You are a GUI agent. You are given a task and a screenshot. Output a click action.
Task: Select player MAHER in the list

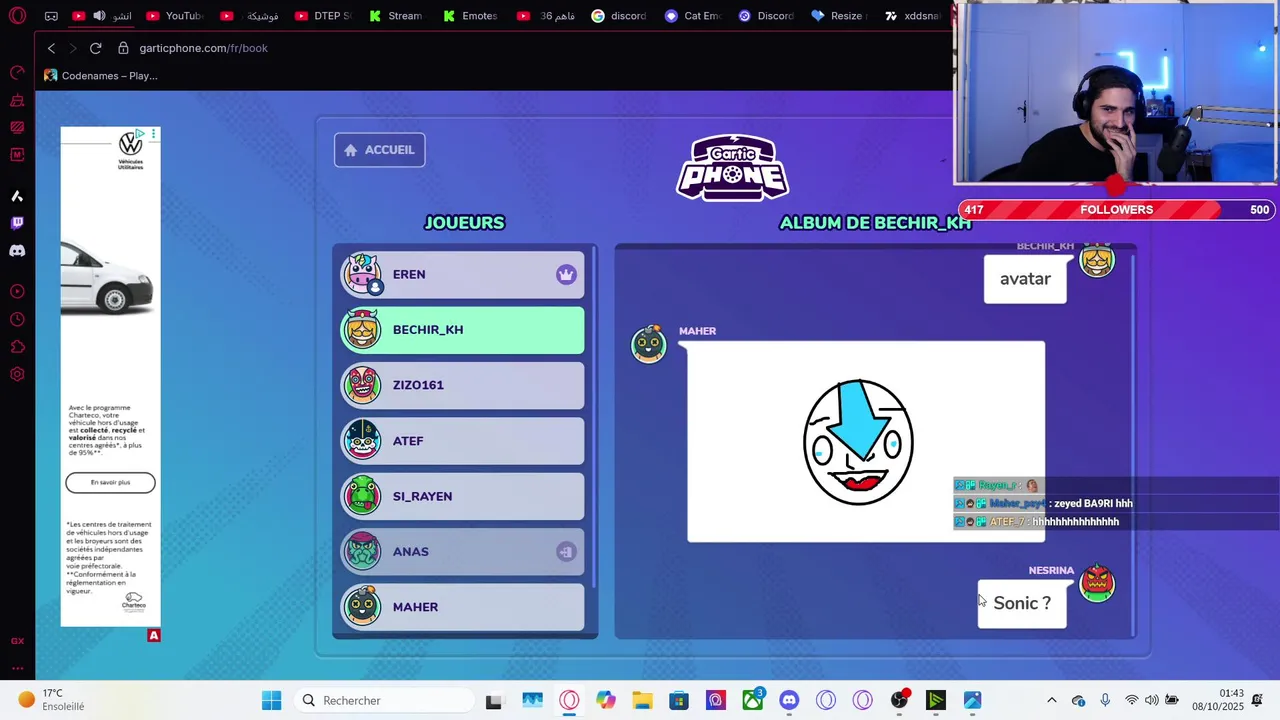click(x=462, y=607)
